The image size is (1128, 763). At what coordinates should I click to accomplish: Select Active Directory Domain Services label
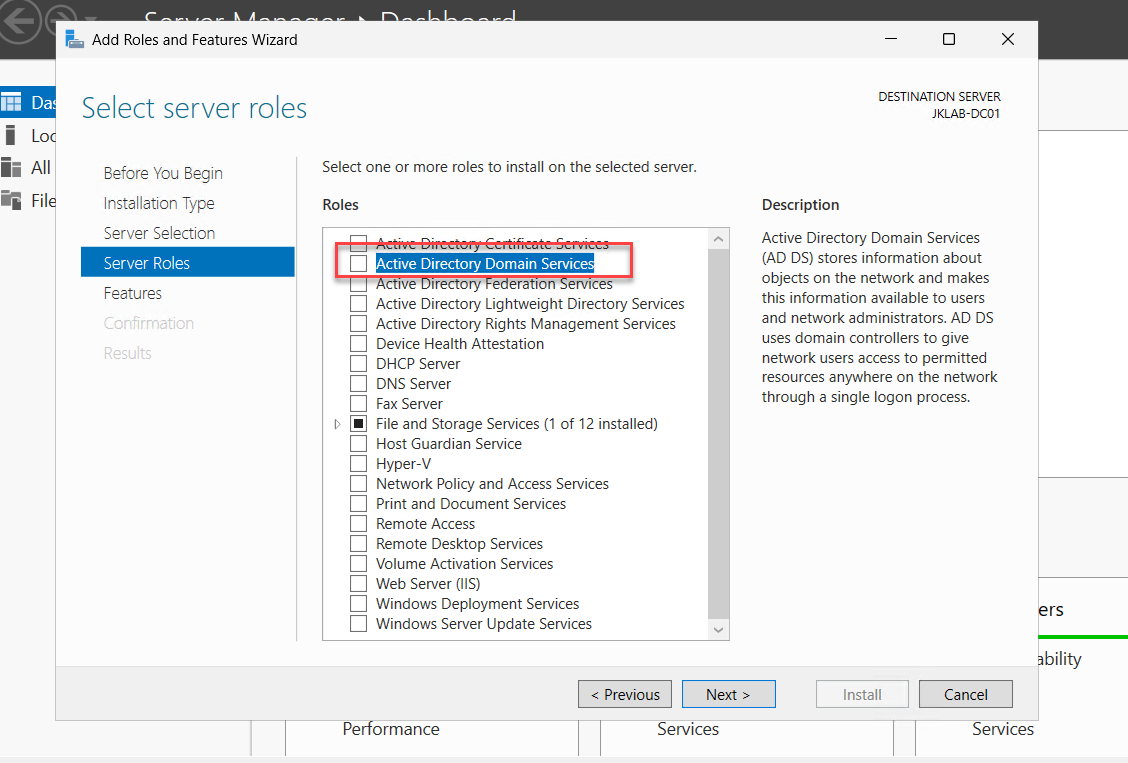485,264
